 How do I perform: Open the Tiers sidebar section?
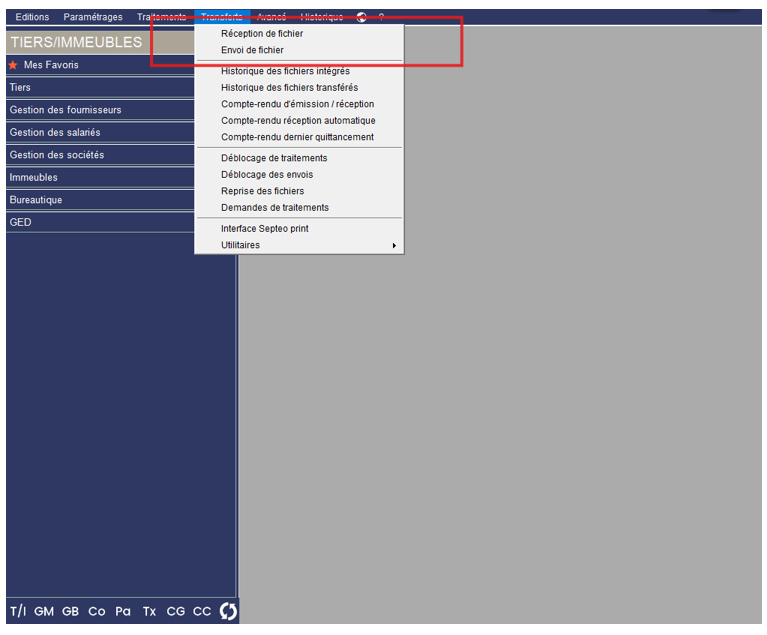20,88
